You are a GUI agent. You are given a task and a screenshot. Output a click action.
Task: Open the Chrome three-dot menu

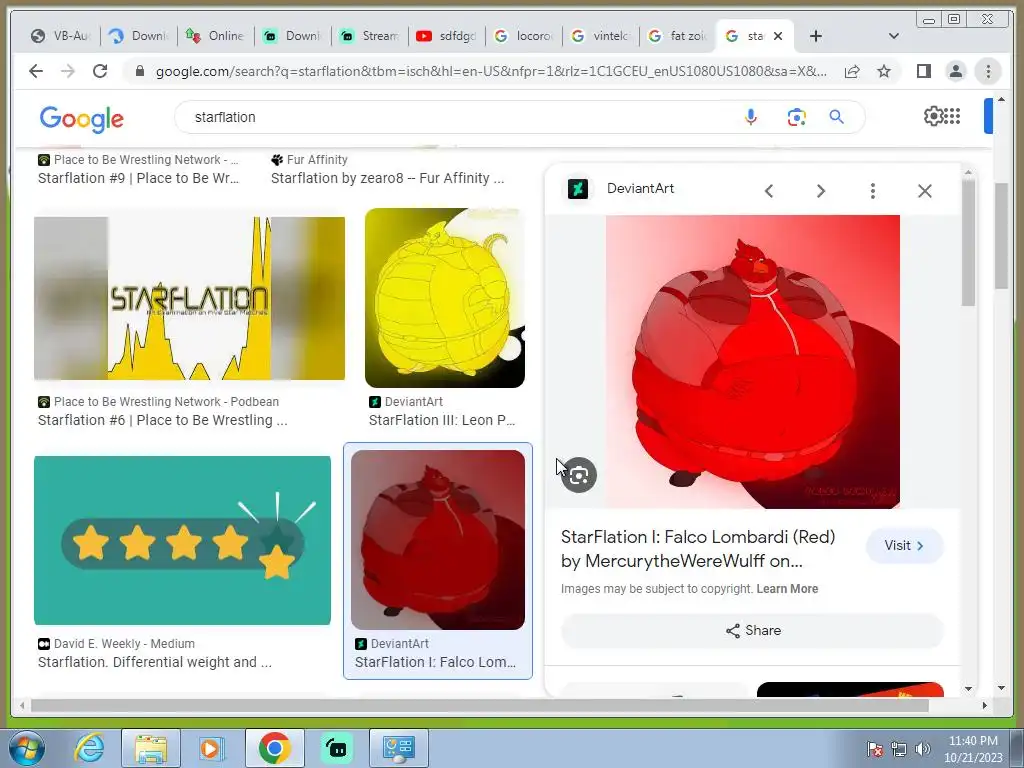coord(988,71)
